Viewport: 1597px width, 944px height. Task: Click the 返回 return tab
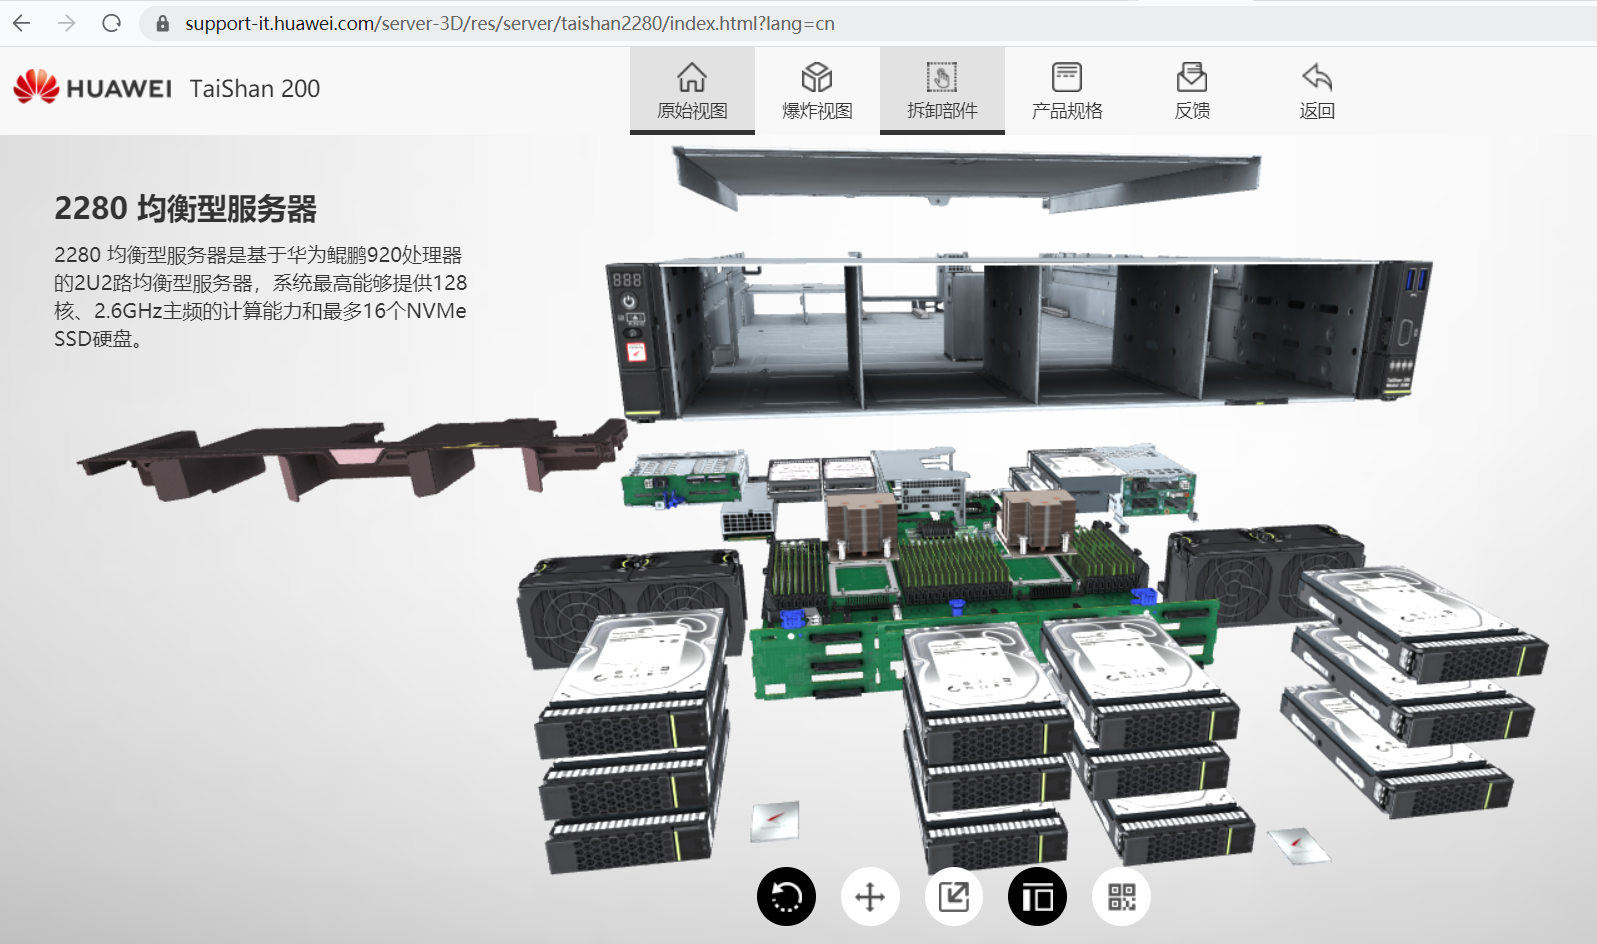(1317, 90)
